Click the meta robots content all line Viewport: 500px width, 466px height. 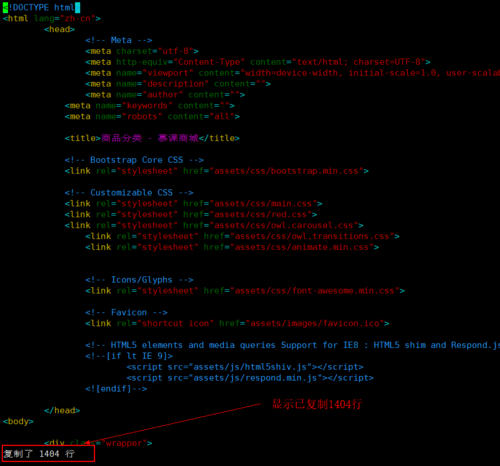[x=152, y=117]
